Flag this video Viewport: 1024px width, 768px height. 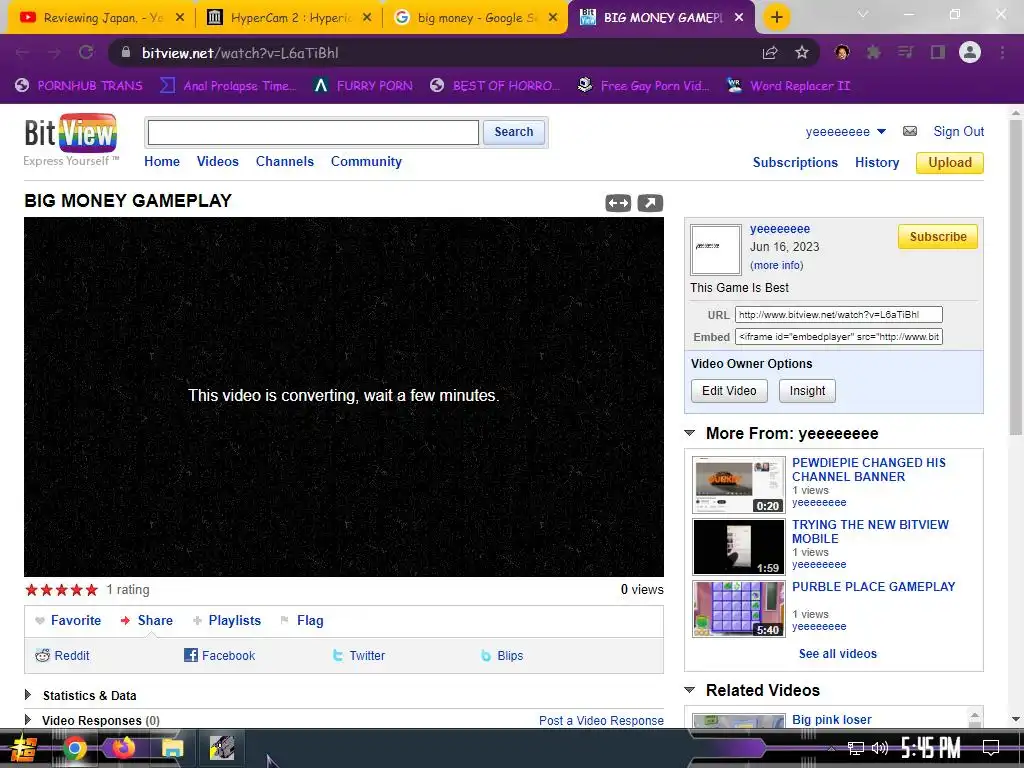click(302, 620)
